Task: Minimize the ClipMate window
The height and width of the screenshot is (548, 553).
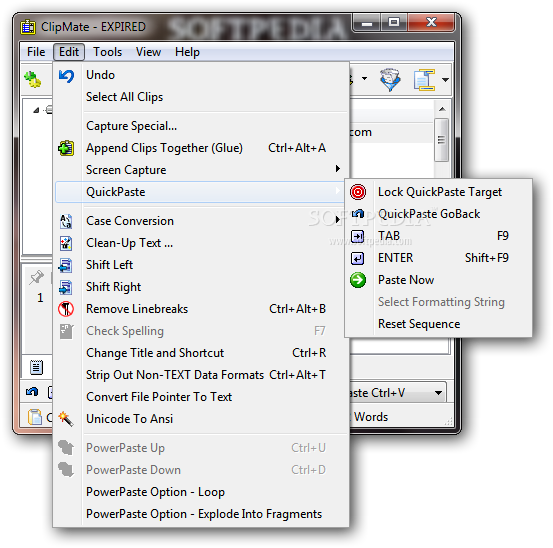Action: [x=367, y=23]
